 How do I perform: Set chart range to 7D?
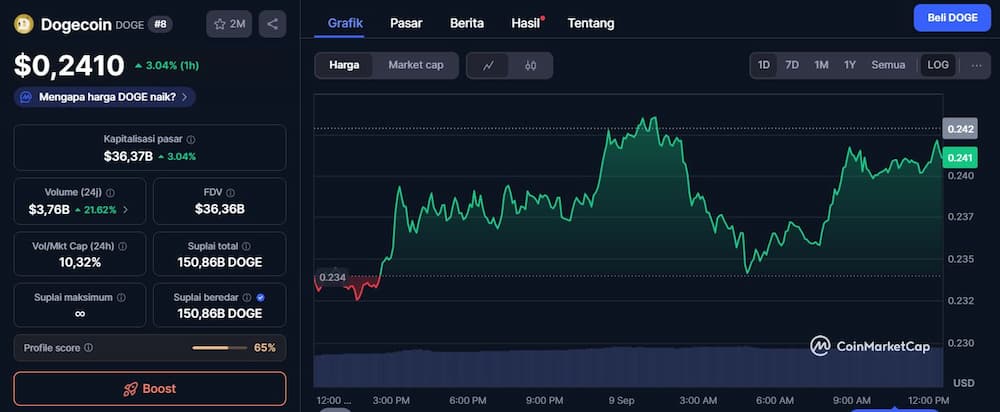click(x=792, y=65)
